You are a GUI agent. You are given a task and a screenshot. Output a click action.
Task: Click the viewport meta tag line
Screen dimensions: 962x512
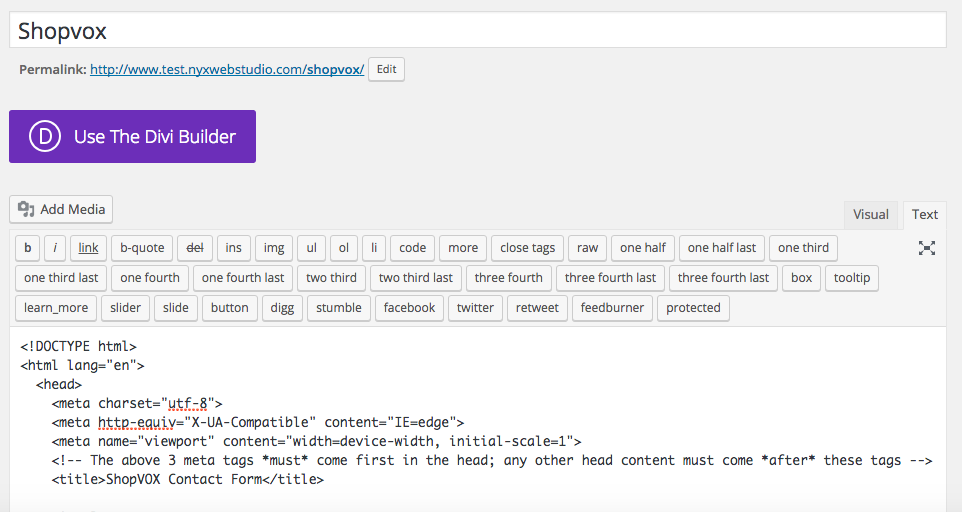(317, 441)
